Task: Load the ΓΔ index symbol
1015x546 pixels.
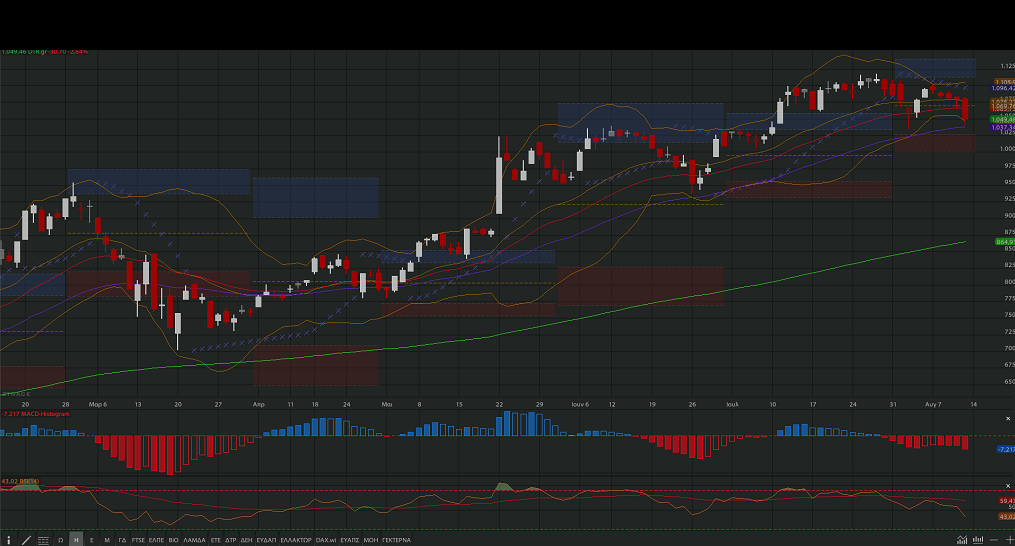Action: coord(122,540)
